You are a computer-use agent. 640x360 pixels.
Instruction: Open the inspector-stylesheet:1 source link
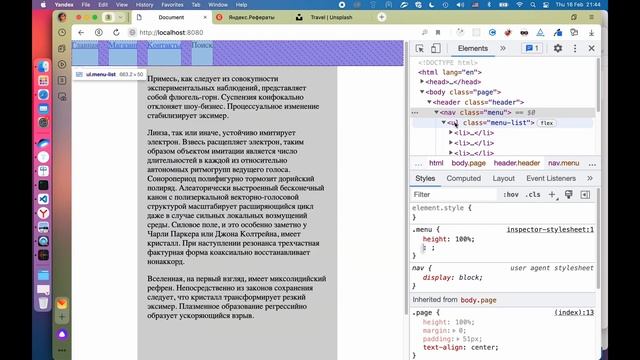(x=550, y=229)
